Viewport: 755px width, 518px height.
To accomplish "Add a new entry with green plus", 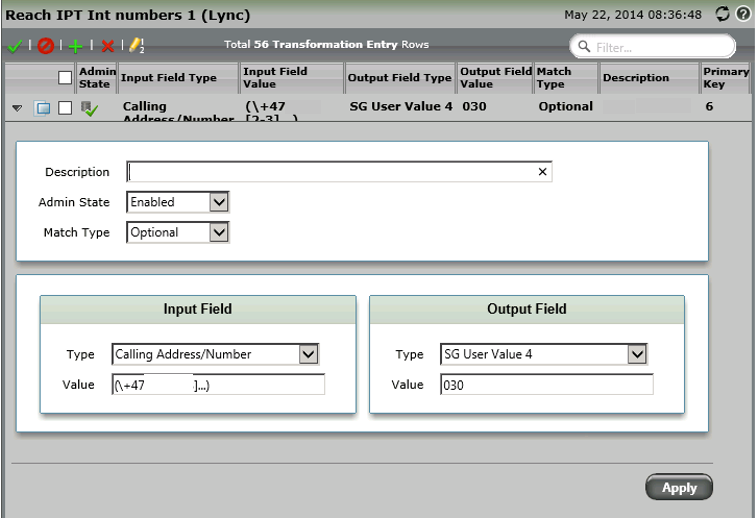I will (x=76, y=46).
